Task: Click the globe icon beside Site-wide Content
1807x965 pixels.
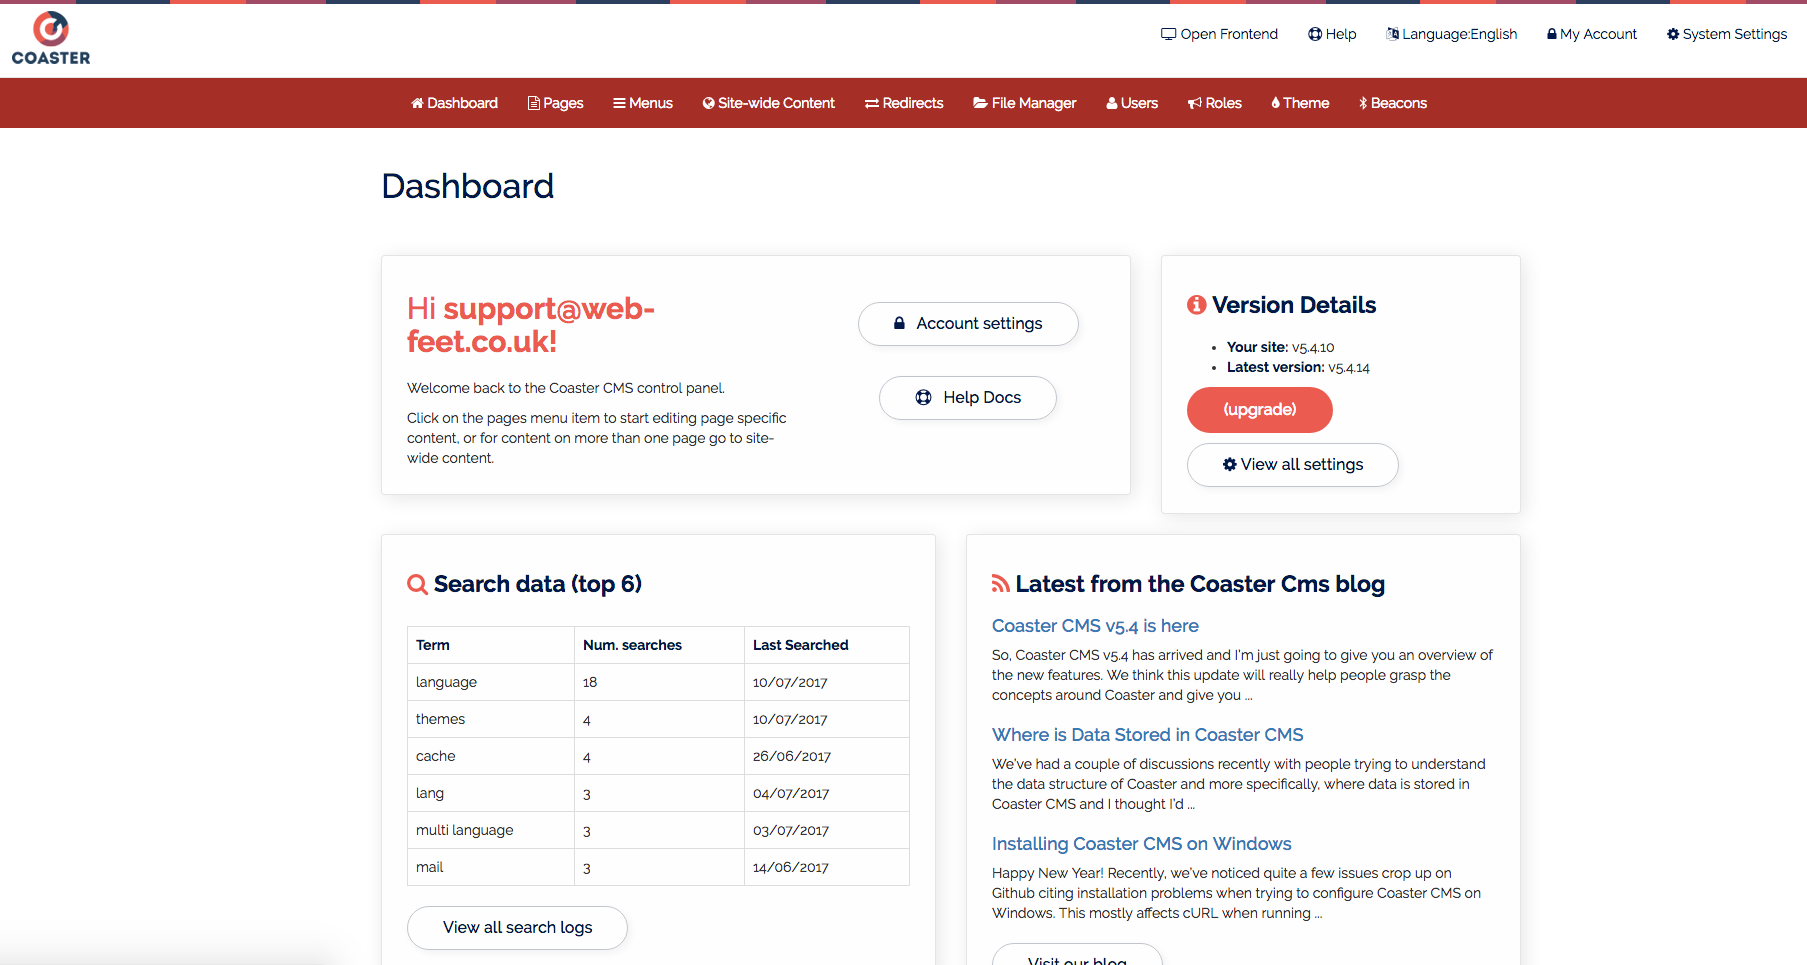Action: (x=708, y=103)
